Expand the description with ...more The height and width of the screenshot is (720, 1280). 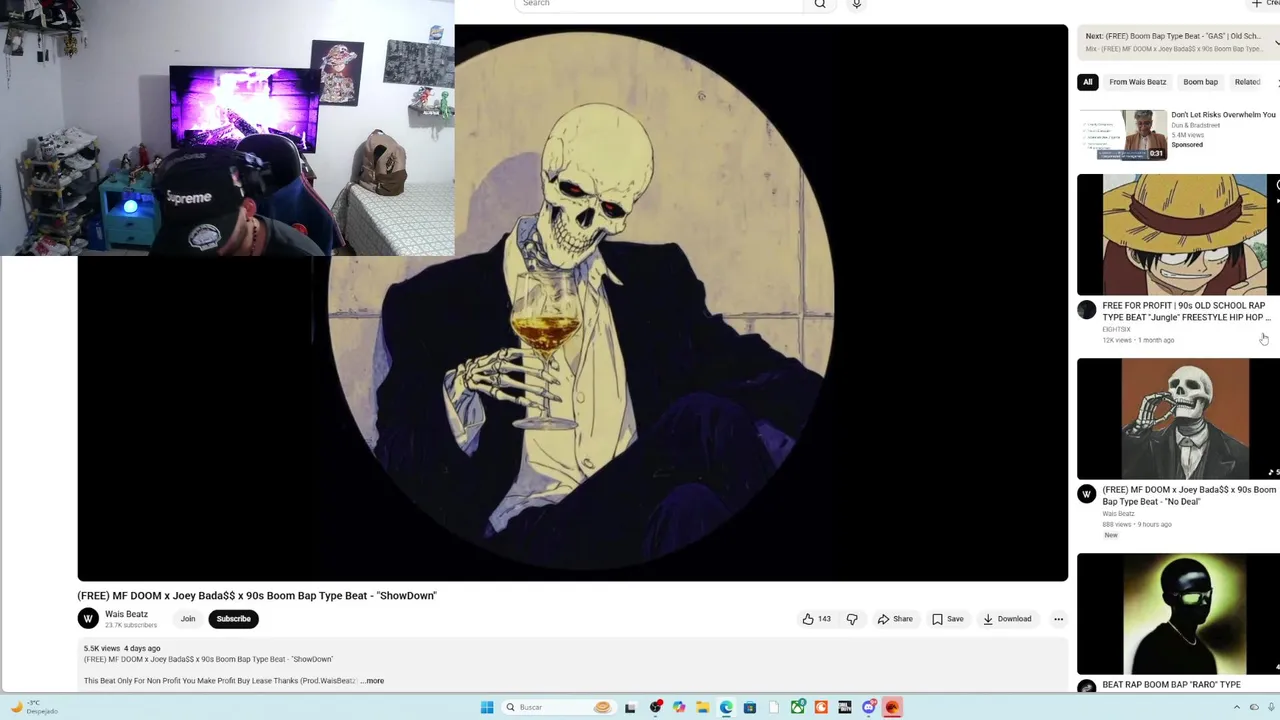372,681
